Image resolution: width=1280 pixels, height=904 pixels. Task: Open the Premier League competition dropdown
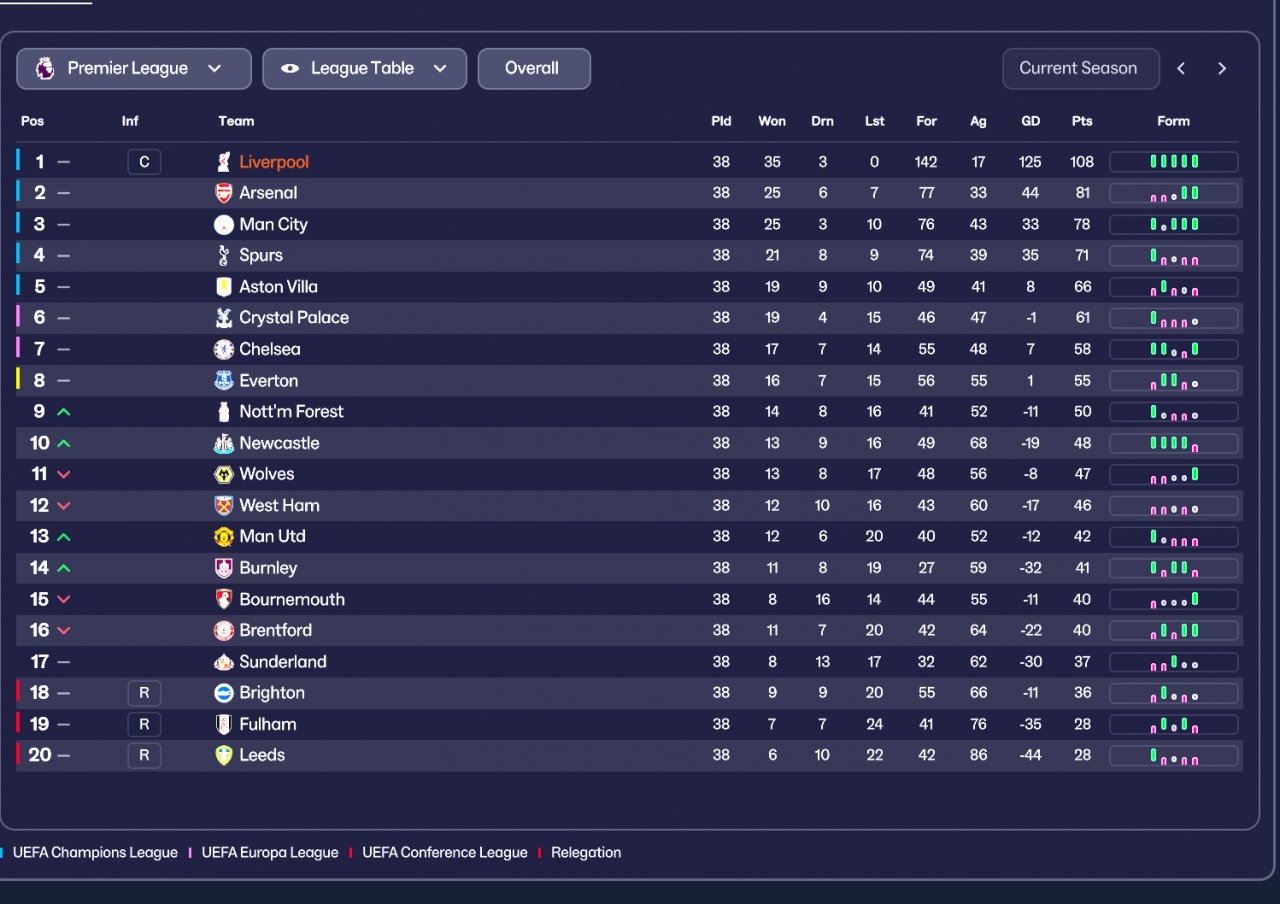click(x=134, y=69)
